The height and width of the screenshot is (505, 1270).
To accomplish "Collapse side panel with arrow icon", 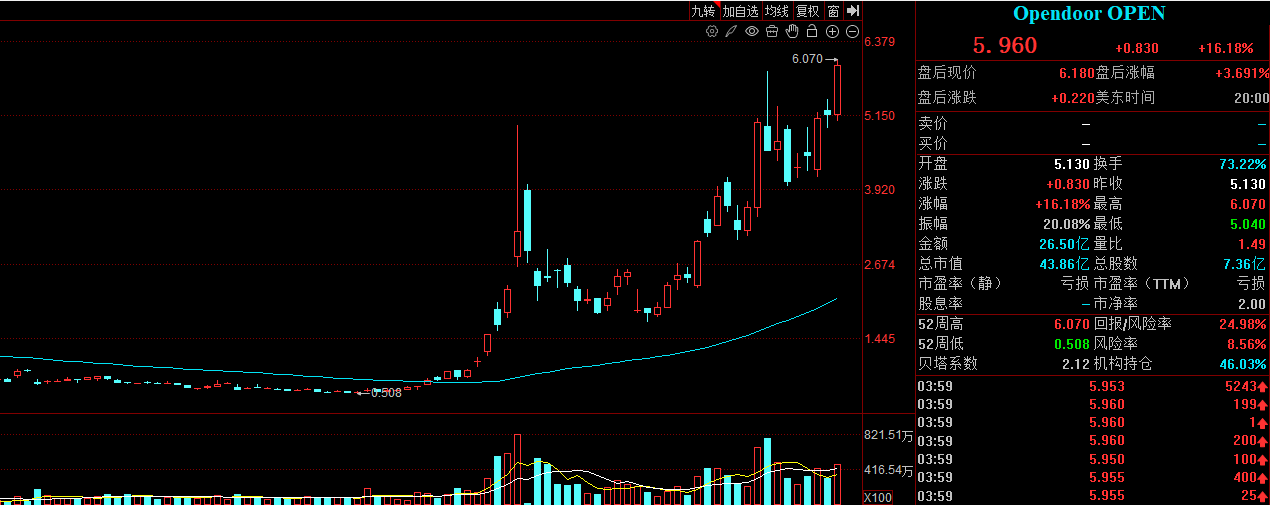I will tap(853, 11).
